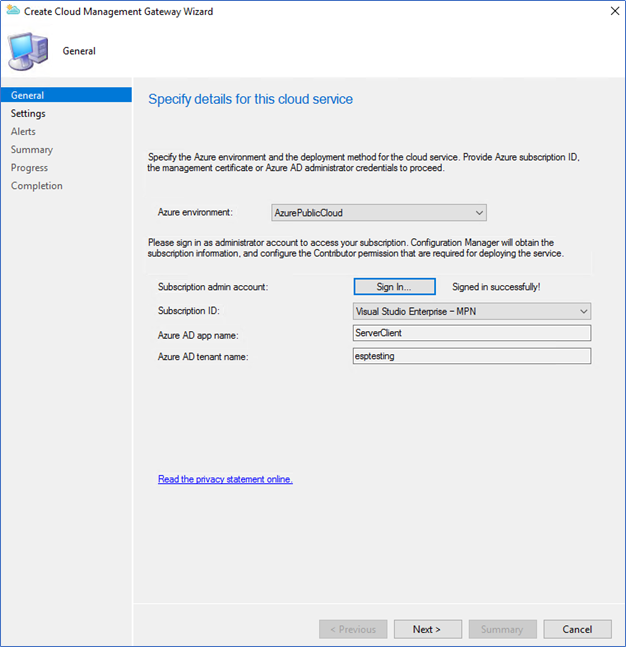Click the Summary button at bottom

pos(502,629)
